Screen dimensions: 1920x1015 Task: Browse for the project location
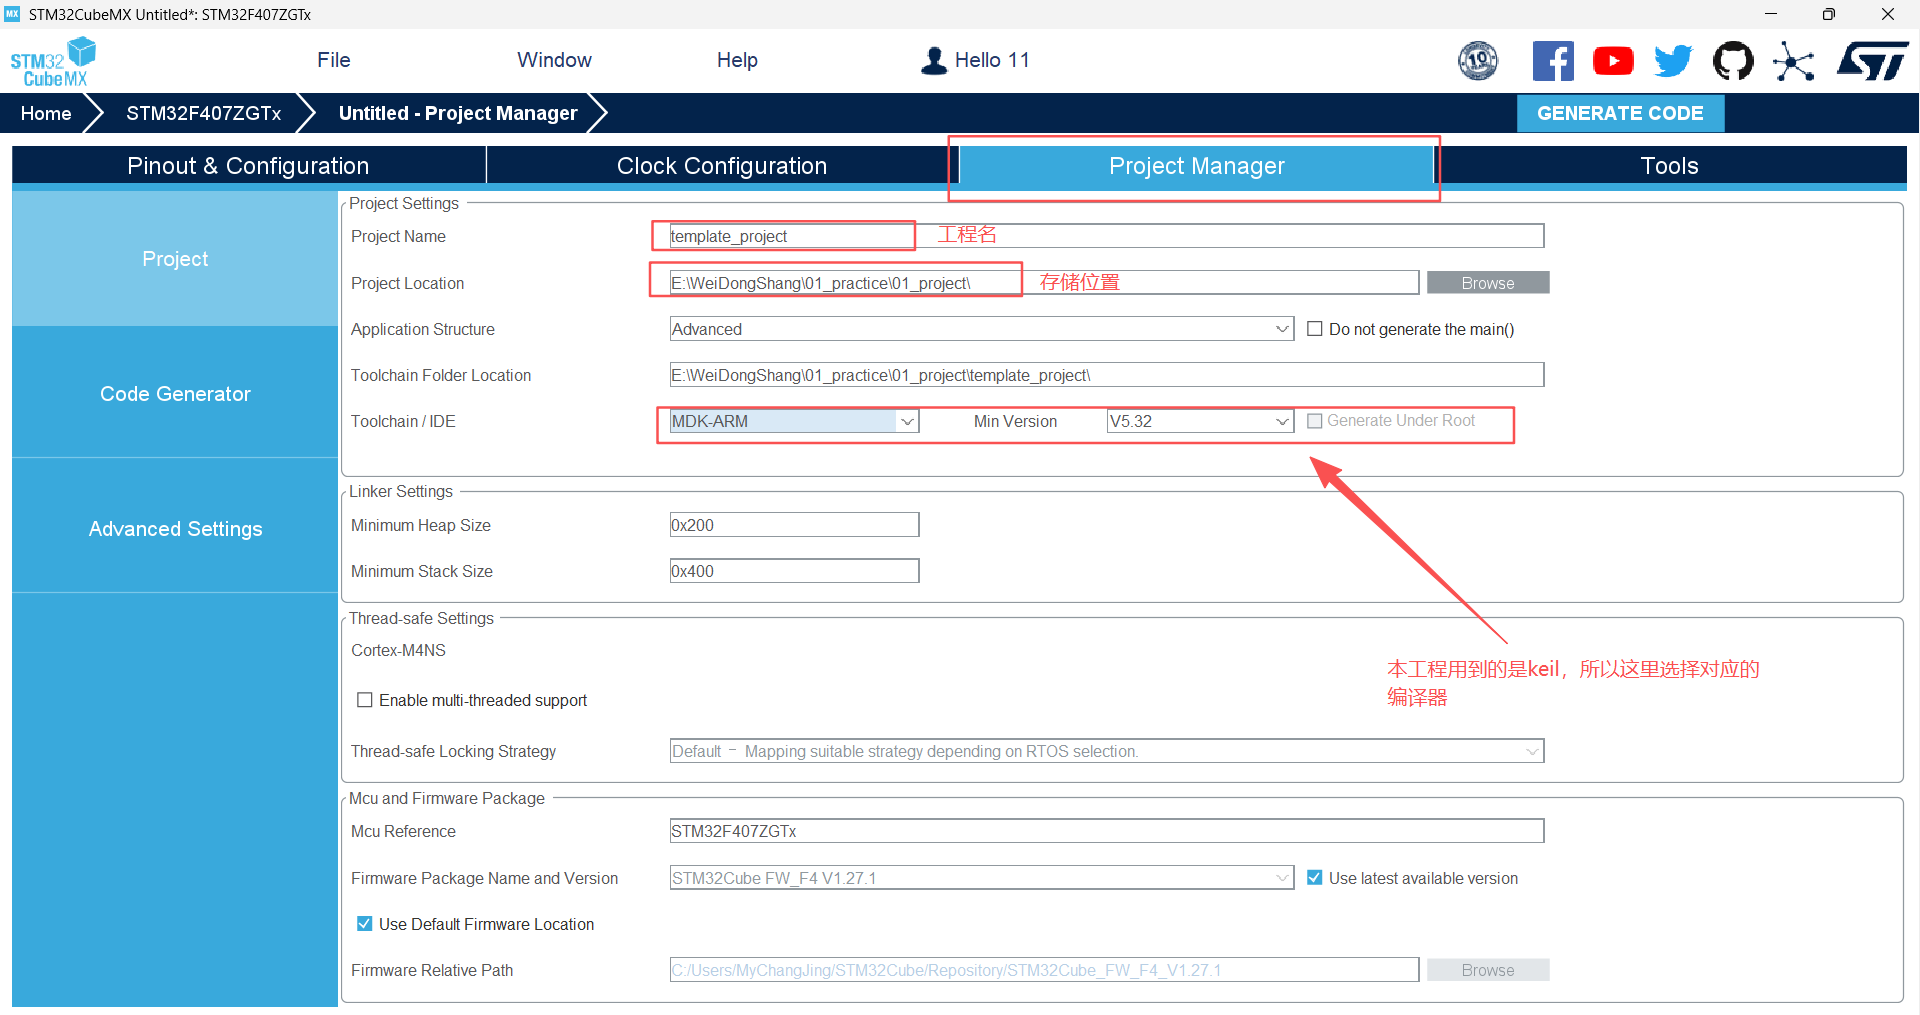coord(1488,283)
